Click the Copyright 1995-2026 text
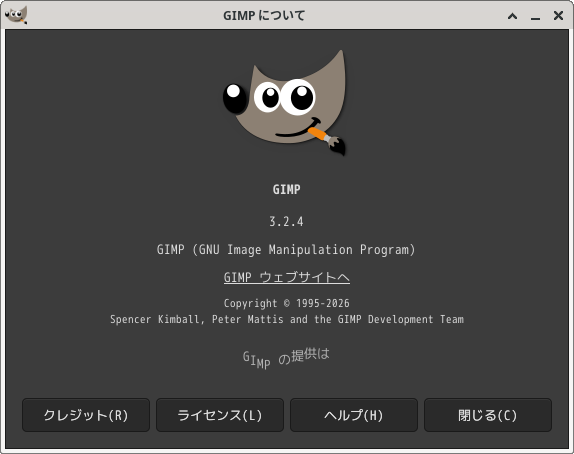The image size is (574, 454). pos(287,303)
